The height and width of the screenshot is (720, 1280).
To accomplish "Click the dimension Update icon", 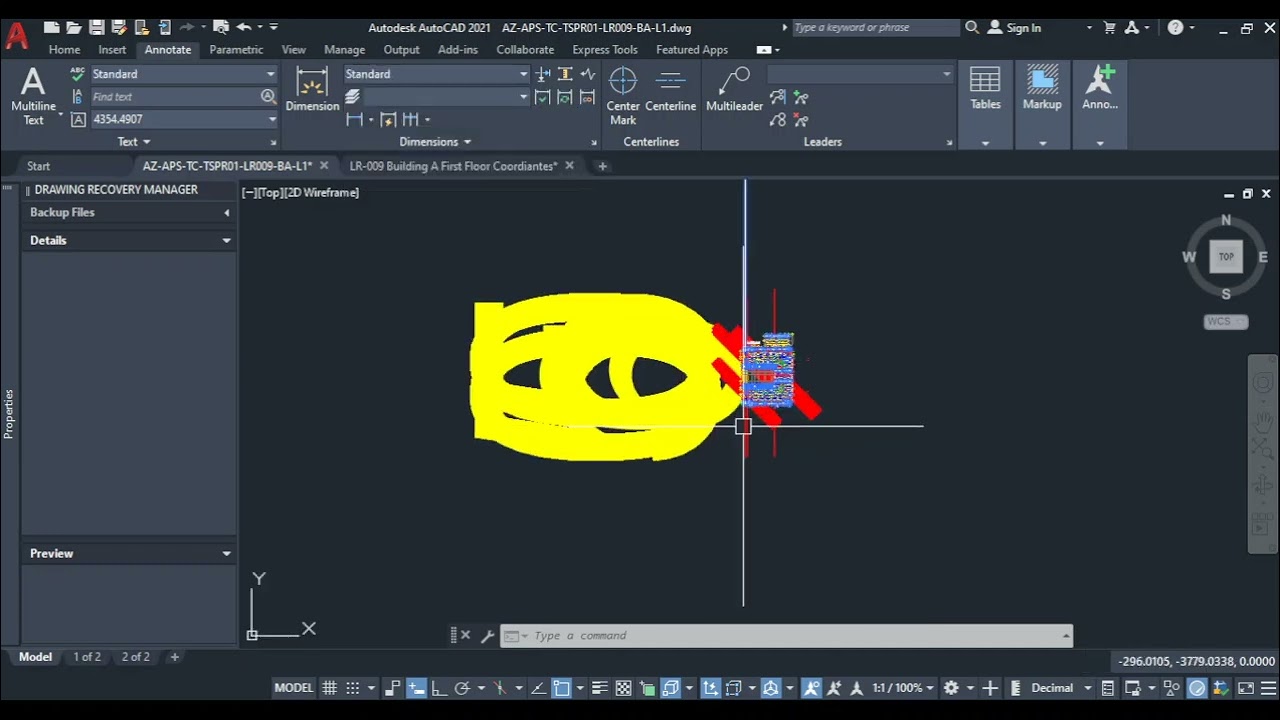I will coord(565,97).
